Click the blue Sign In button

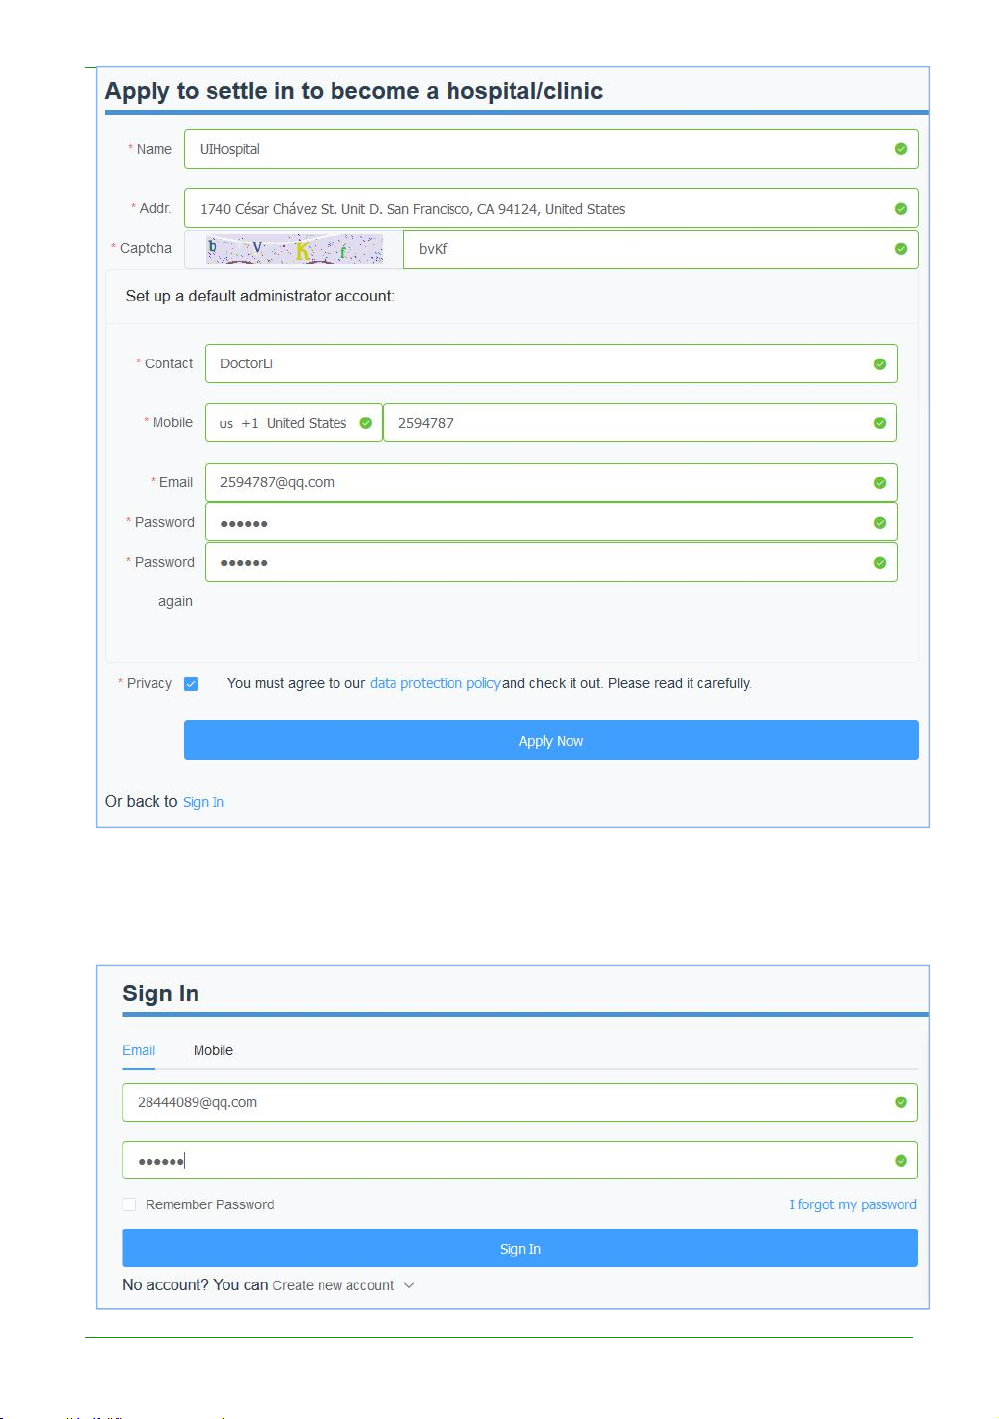tap(520, 1248)
